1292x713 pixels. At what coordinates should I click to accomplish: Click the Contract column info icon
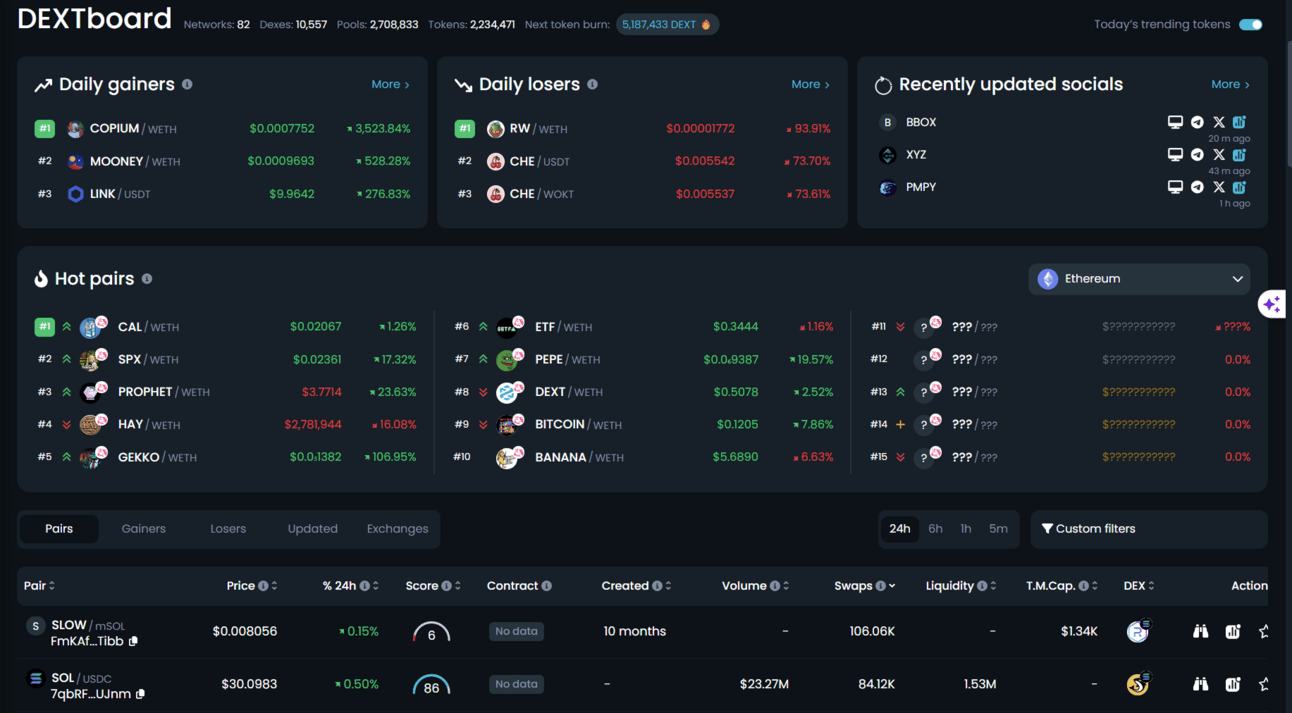point(546,586)
